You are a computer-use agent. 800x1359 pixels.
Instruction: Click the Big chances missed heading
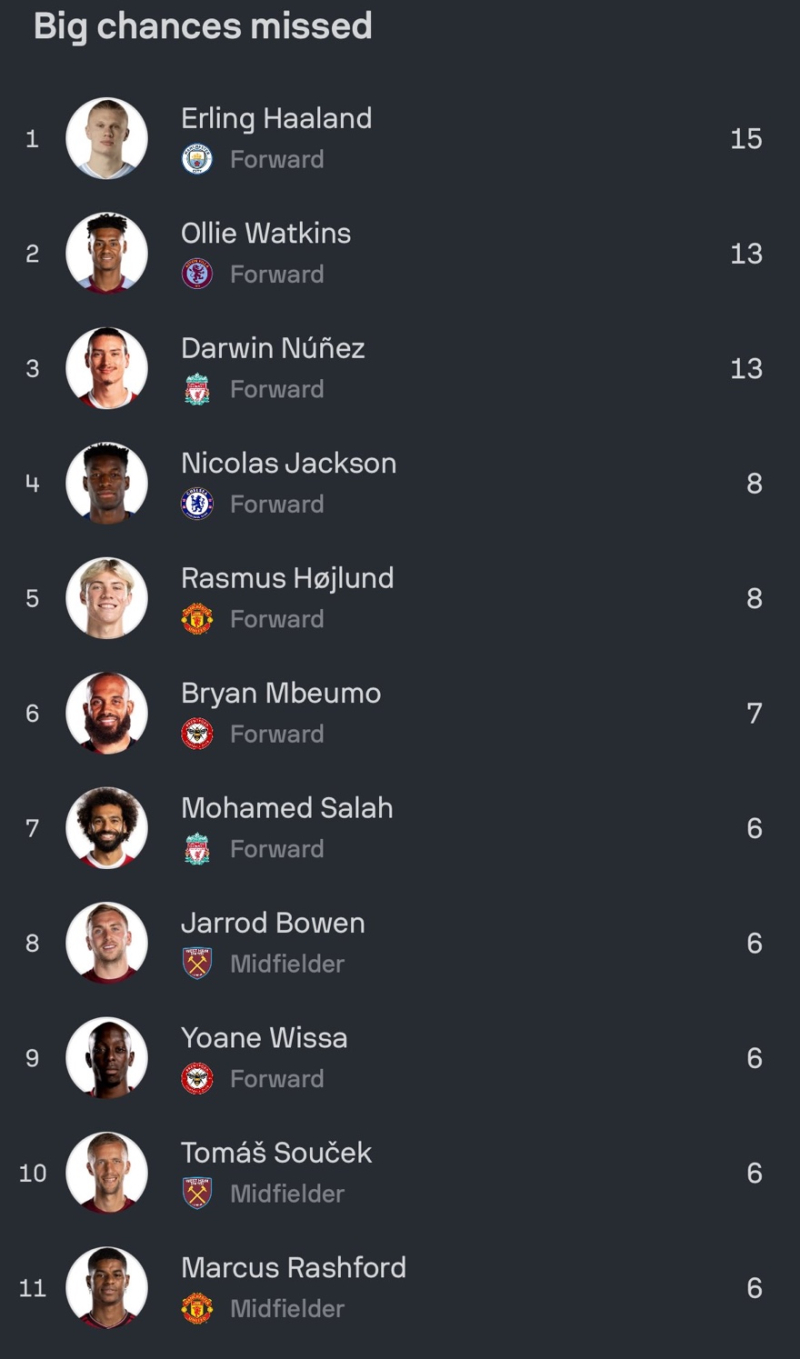(x=203, y=26)
